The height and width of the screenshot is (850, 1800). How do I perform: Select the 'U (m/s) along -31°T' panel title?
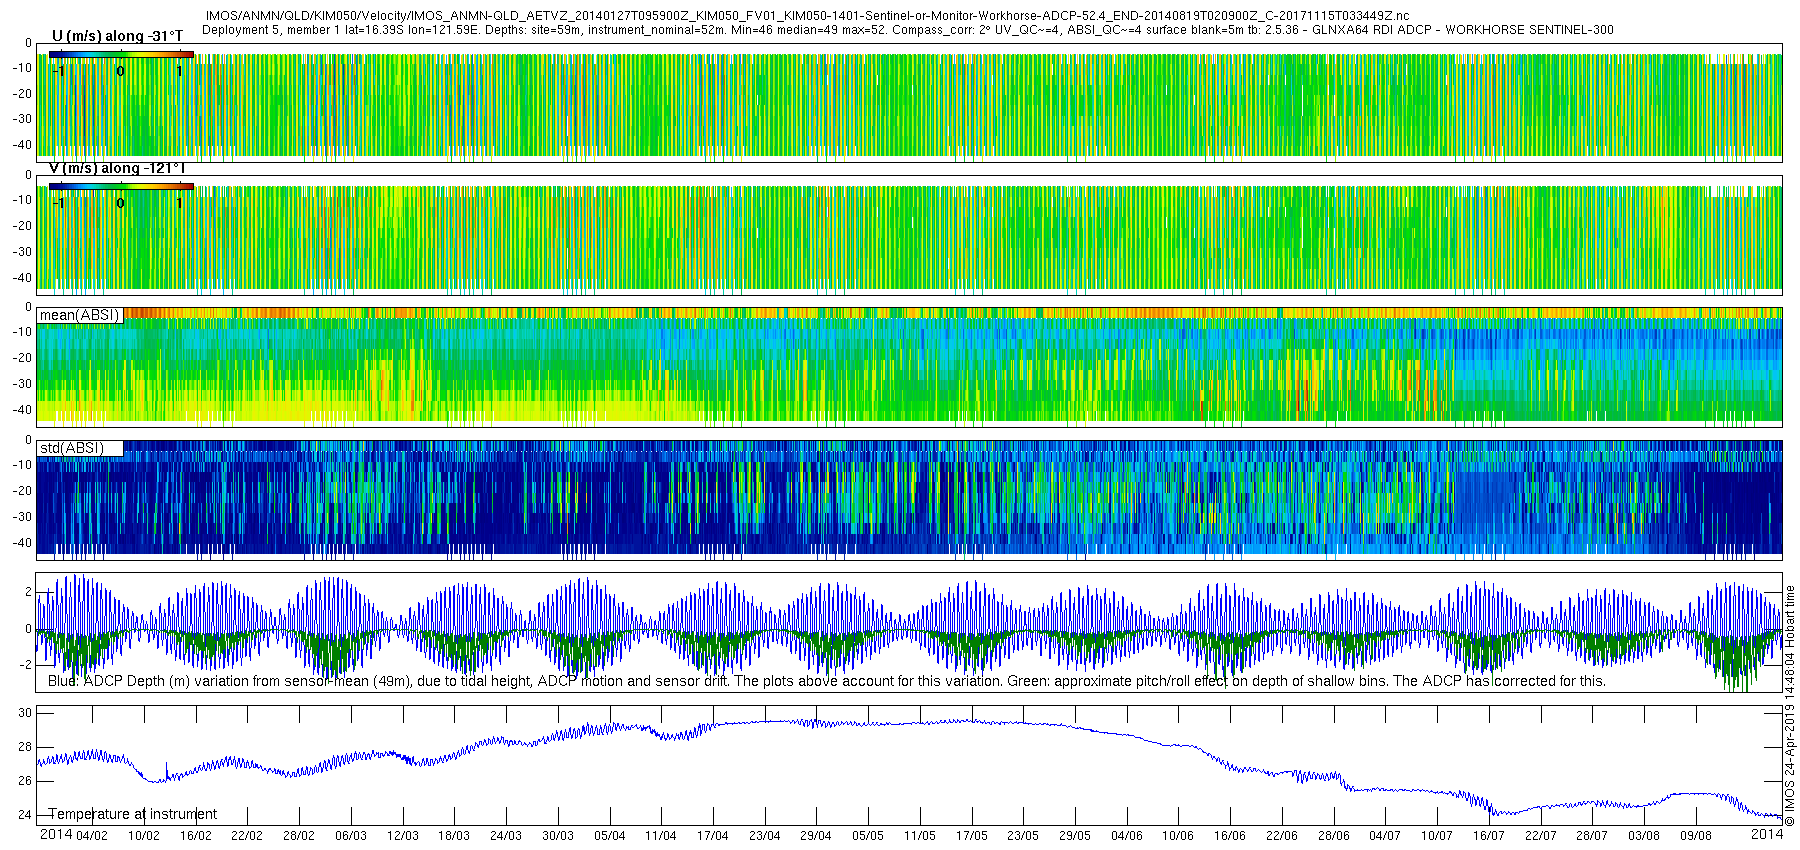coord(117,36)
